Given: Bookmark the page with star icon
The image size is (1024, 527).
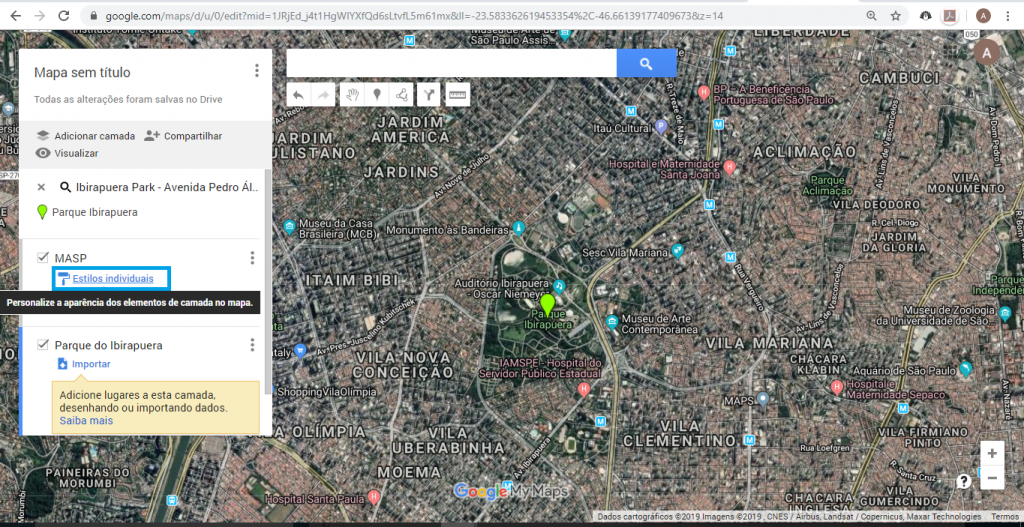Looking at the screenshot, I should (895, 16).
